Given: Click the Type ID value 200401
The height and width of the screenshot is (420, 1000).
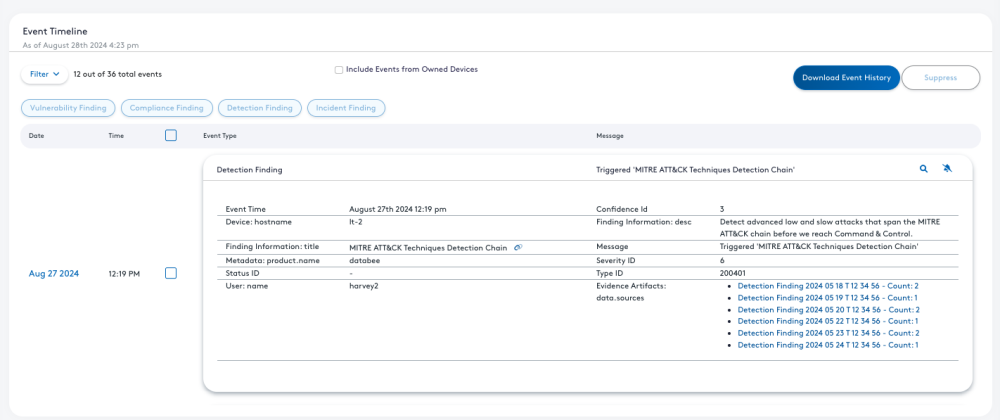Looking at the screenshot, I should pyautogui.click(x=732, y=273).
